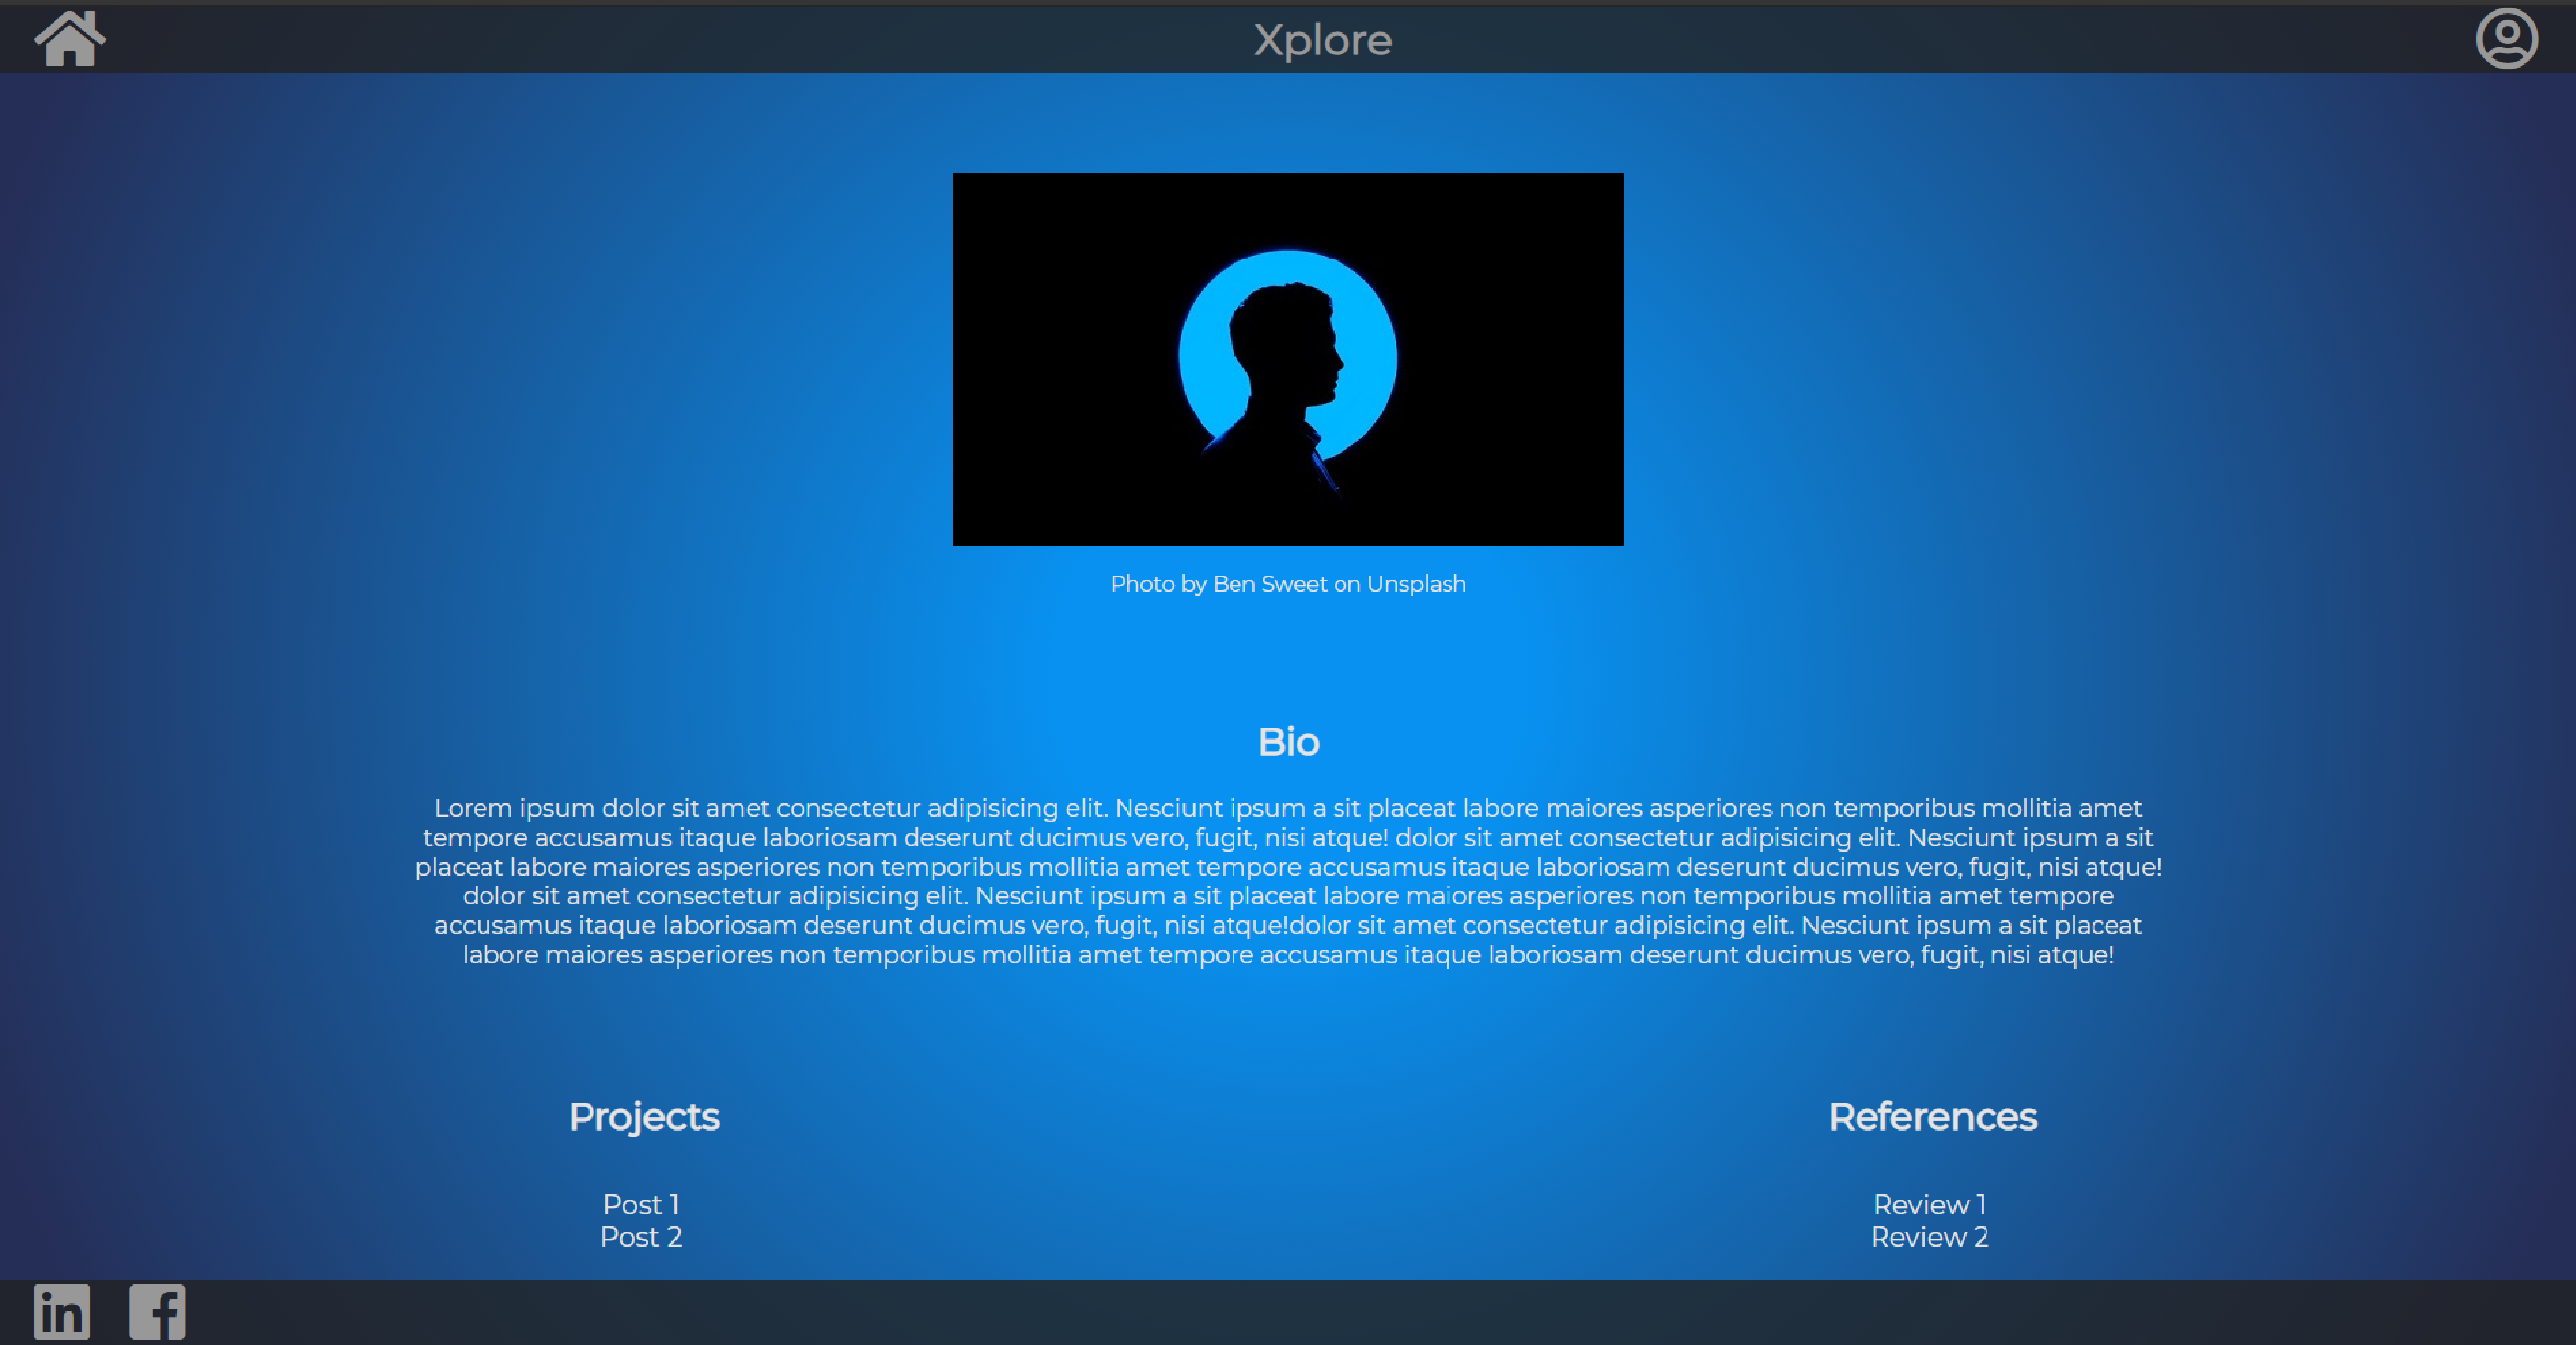Open Post 2 under Projects
The height and width of the screenshot is (1345, 2576).
pos(641,1237)
